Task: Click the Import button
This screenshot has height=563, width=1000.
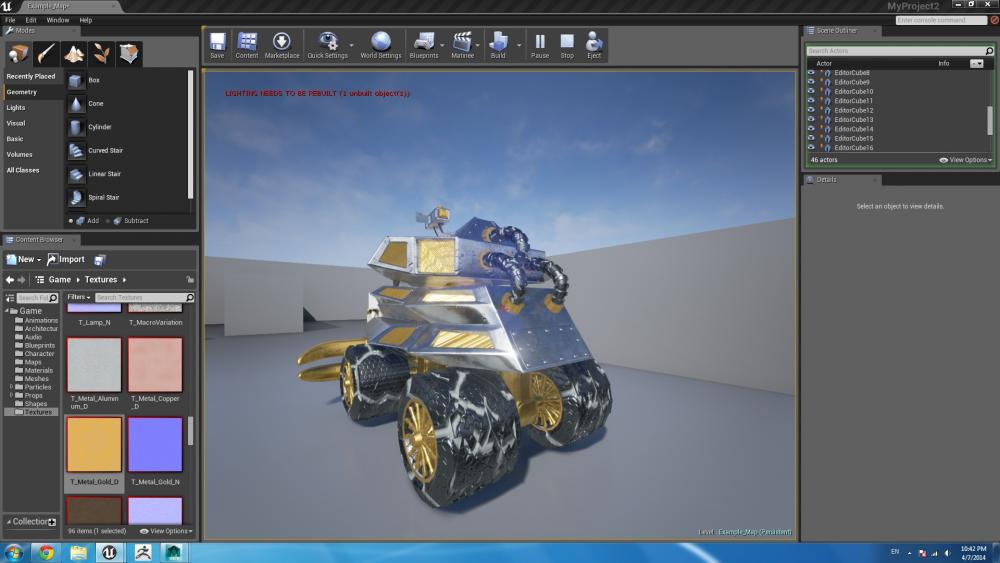Action: click(x=66, y=260)
